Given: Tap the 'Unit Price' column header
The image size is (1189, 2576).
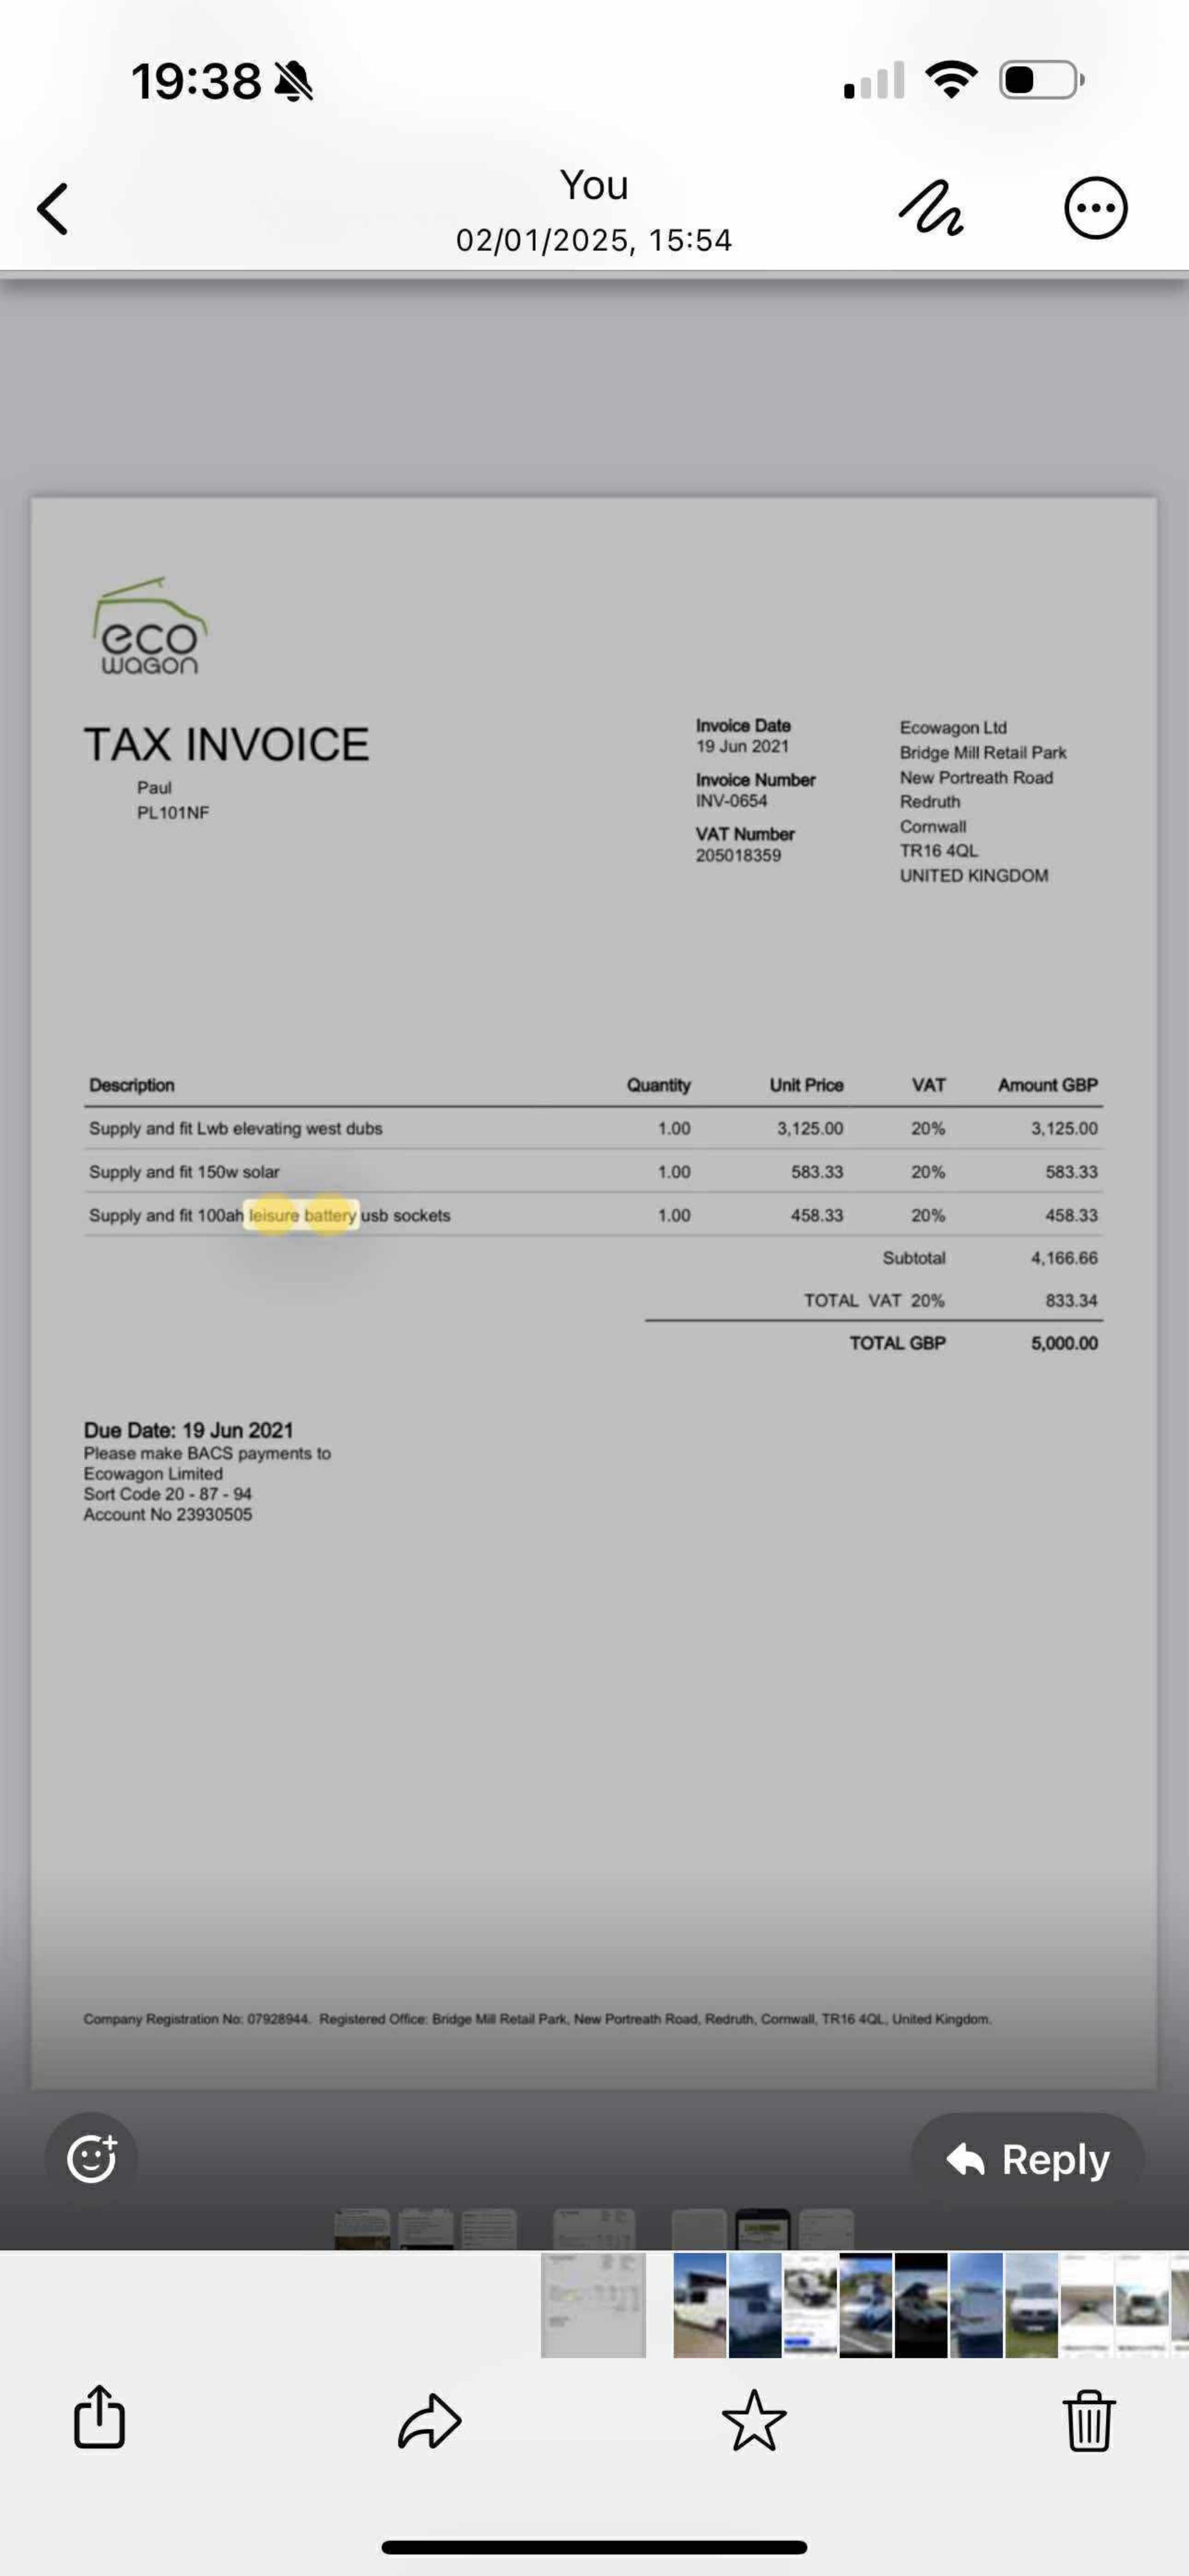Looking at the screenshot, I should pos(806,1085).
